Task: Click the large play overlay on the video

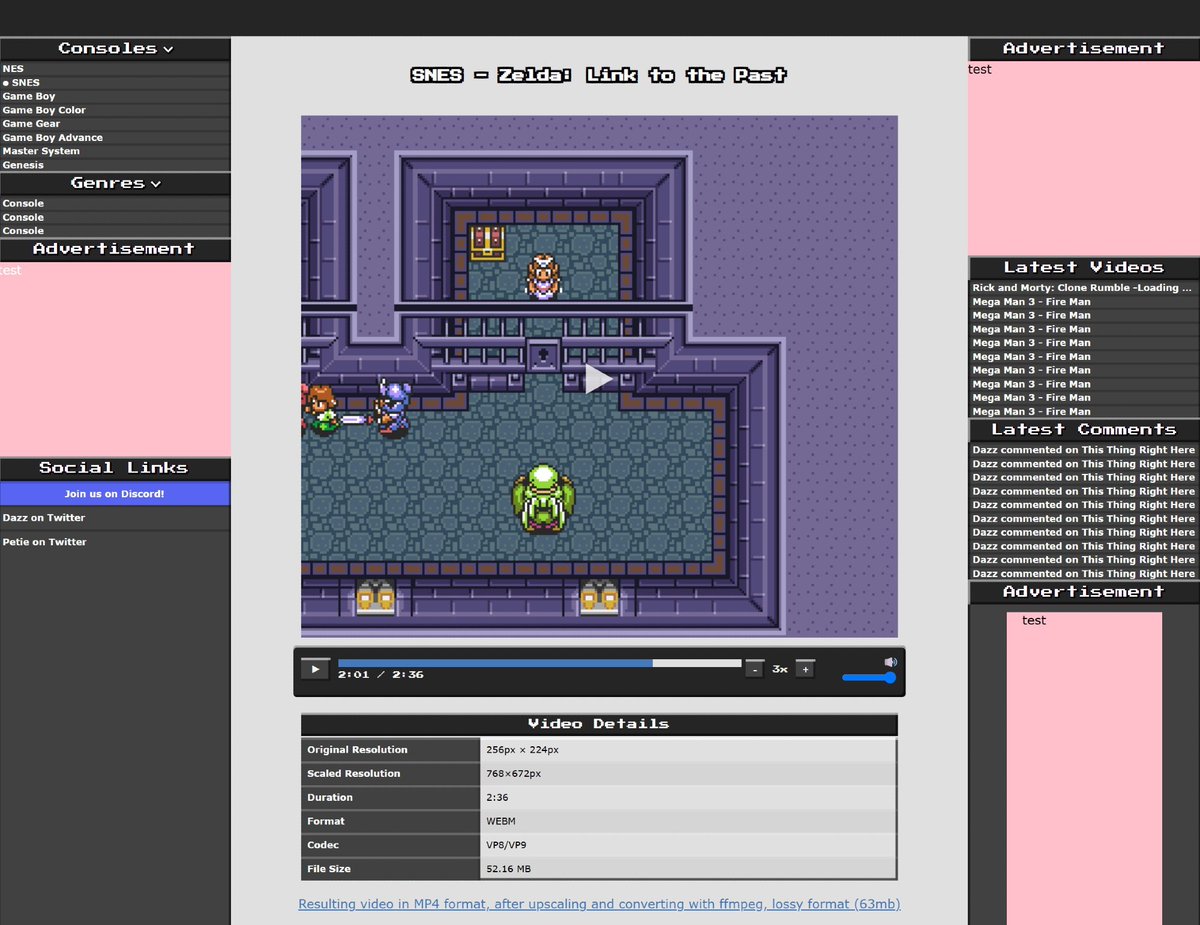Action: (x=598, y=378)
